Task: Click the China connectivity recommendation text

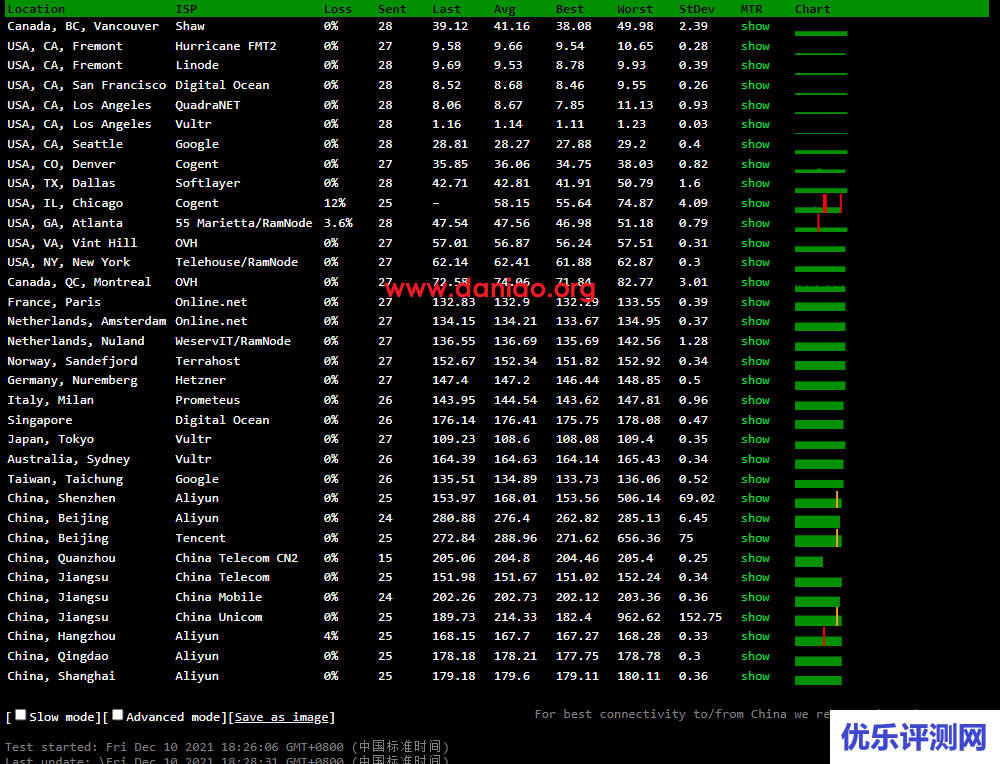Action: 682,714
